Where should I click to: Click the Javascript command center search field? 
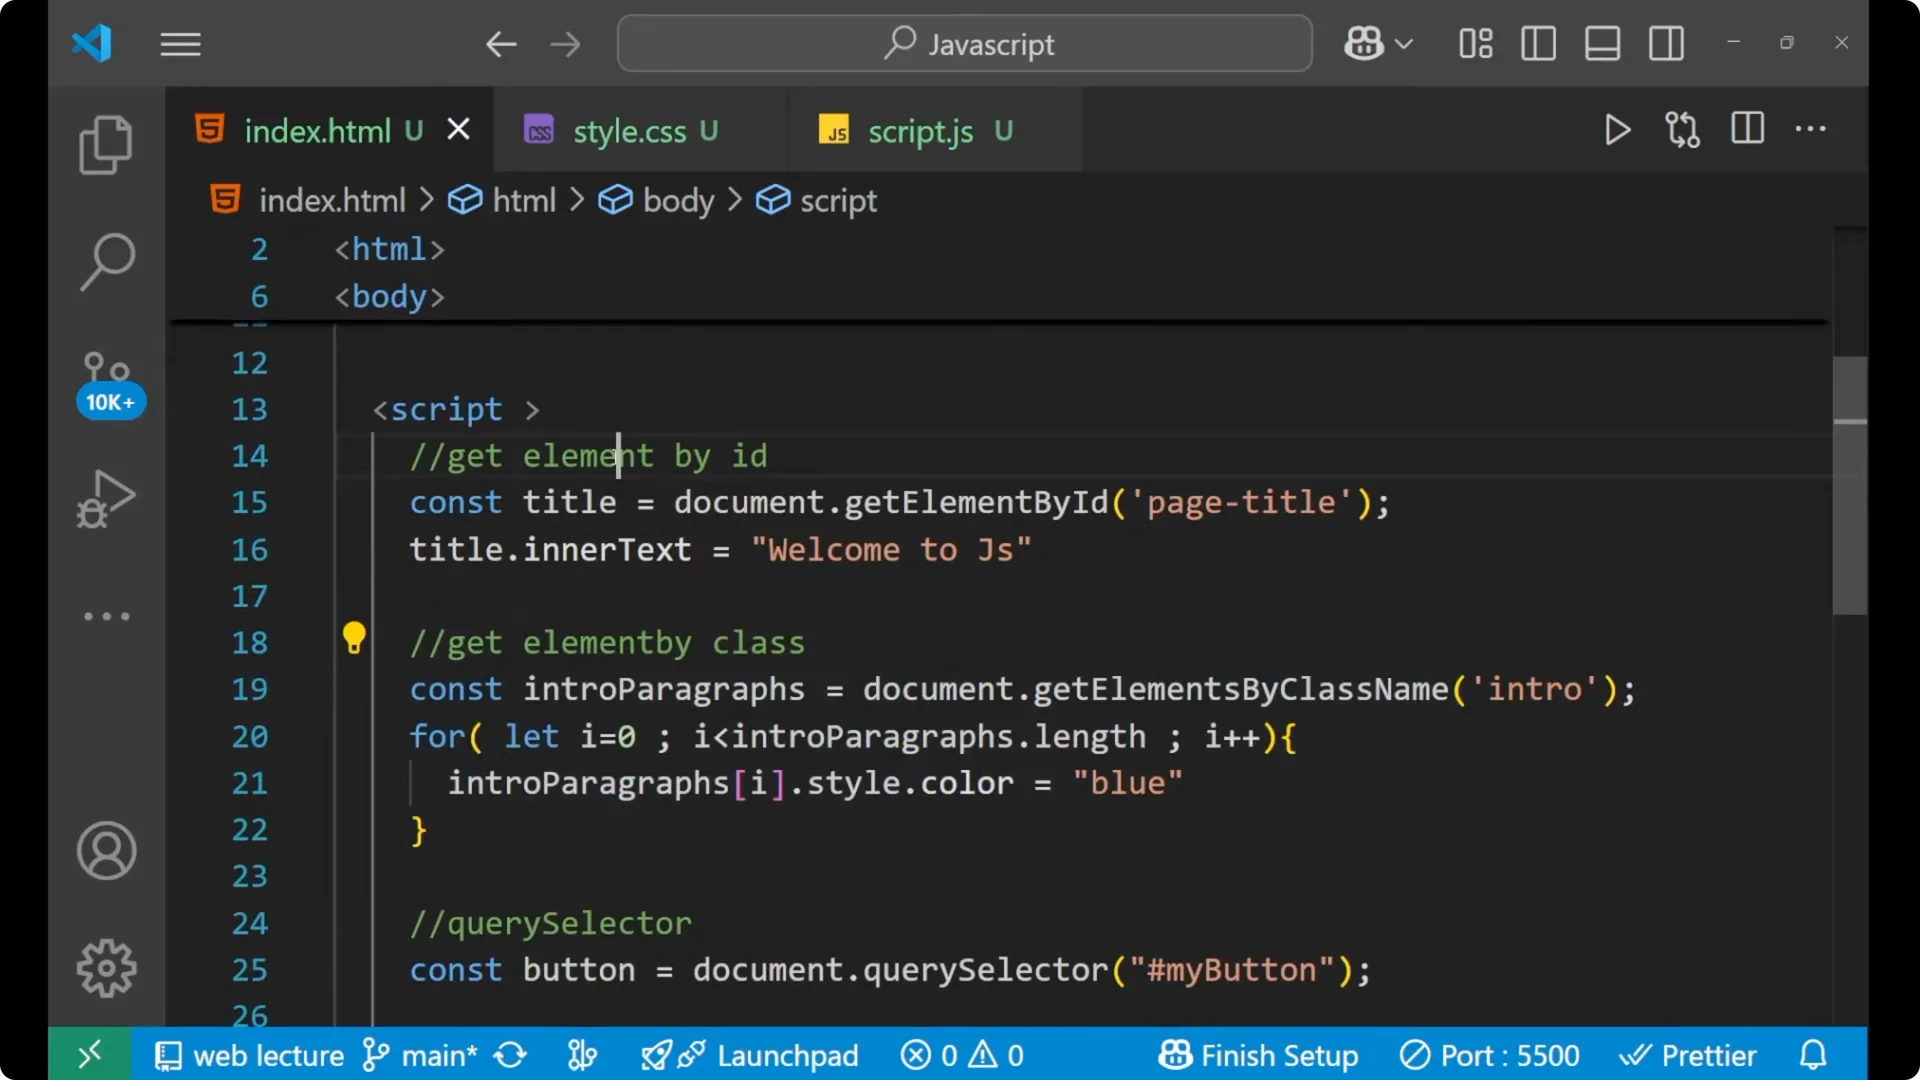pyautogui.click(x=963, y=43)
